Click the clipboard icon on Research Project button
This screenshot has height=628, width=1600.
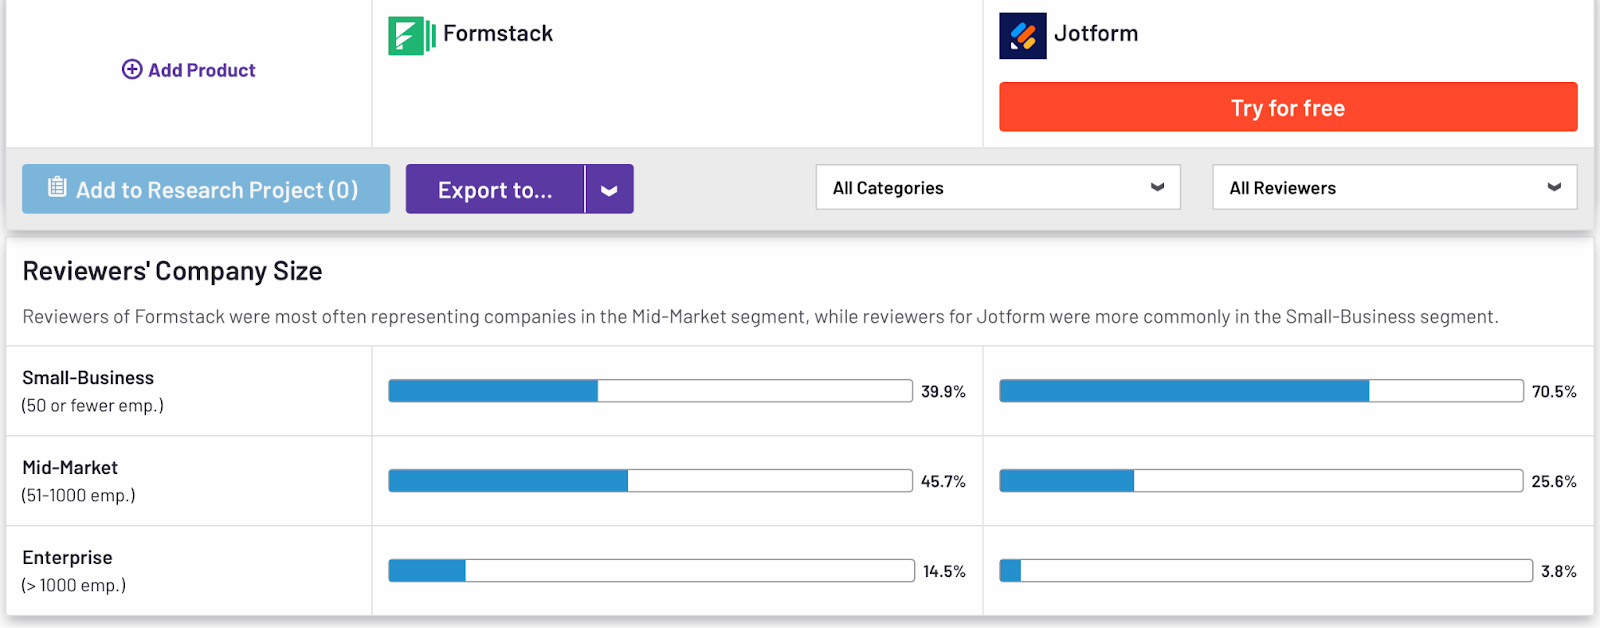pos(58,187)
